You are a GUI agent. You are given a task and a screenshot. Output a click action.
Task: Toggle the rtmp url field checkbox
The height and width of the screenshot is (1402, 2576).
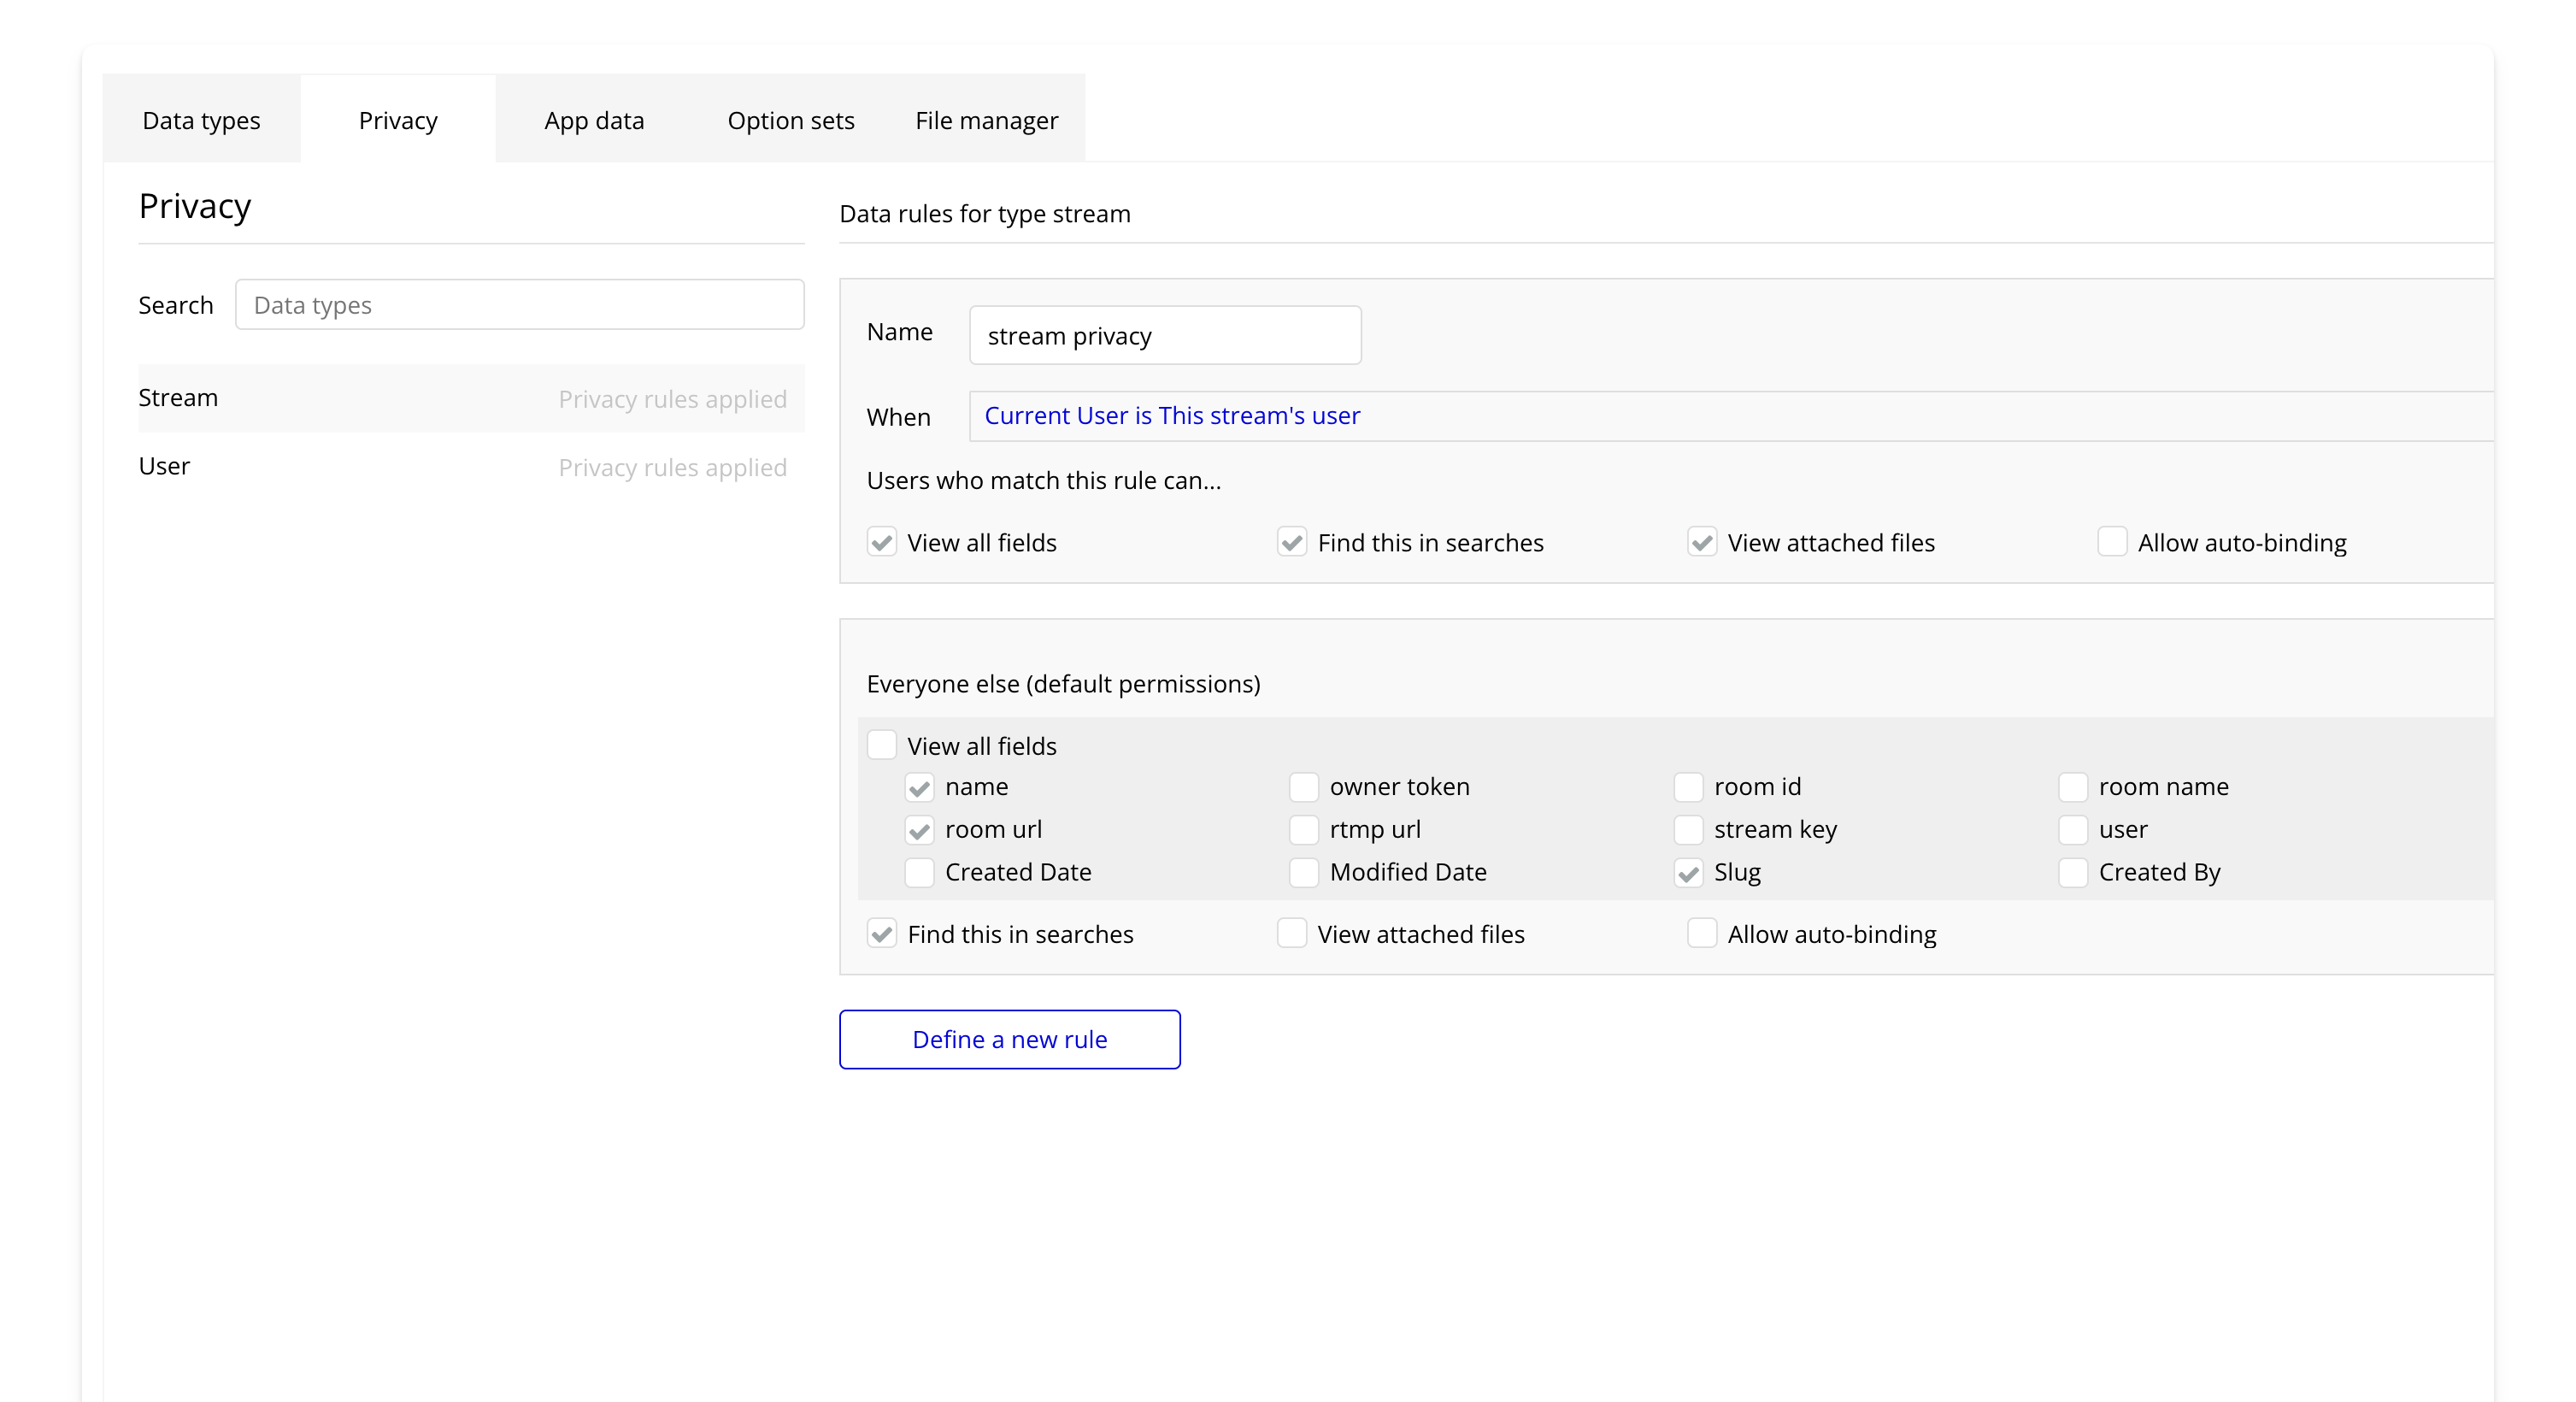tap(1303, 830)
